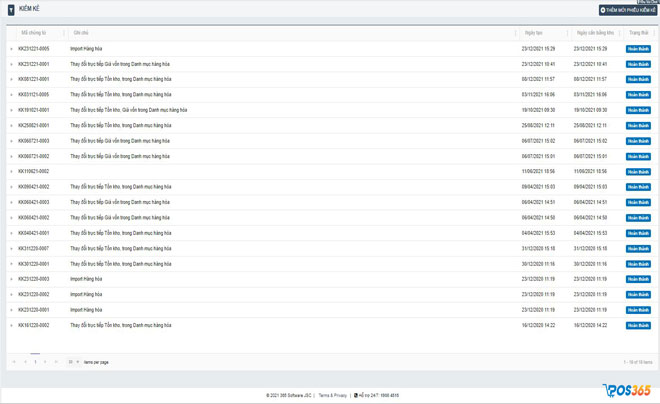
Task: Sort by the Ghi chú column header
Action: (x=81, y=33)
